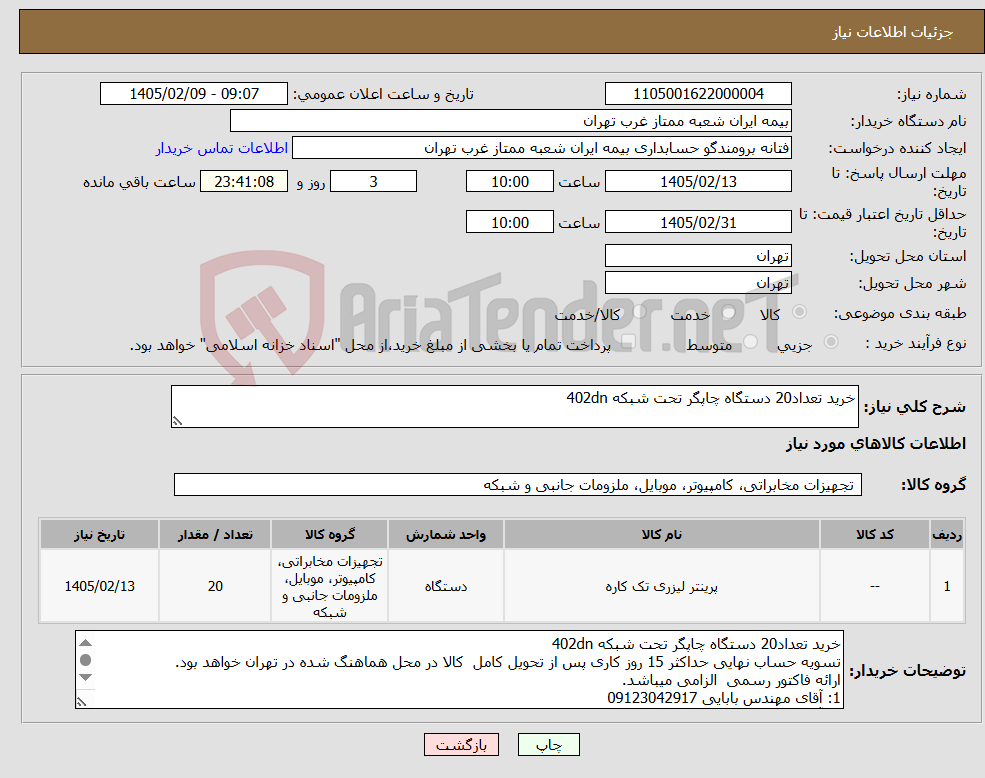This screenshot has width=985, height=778.
Task: Click price validity date 1405/02/31 field
Action: point(698,222)
